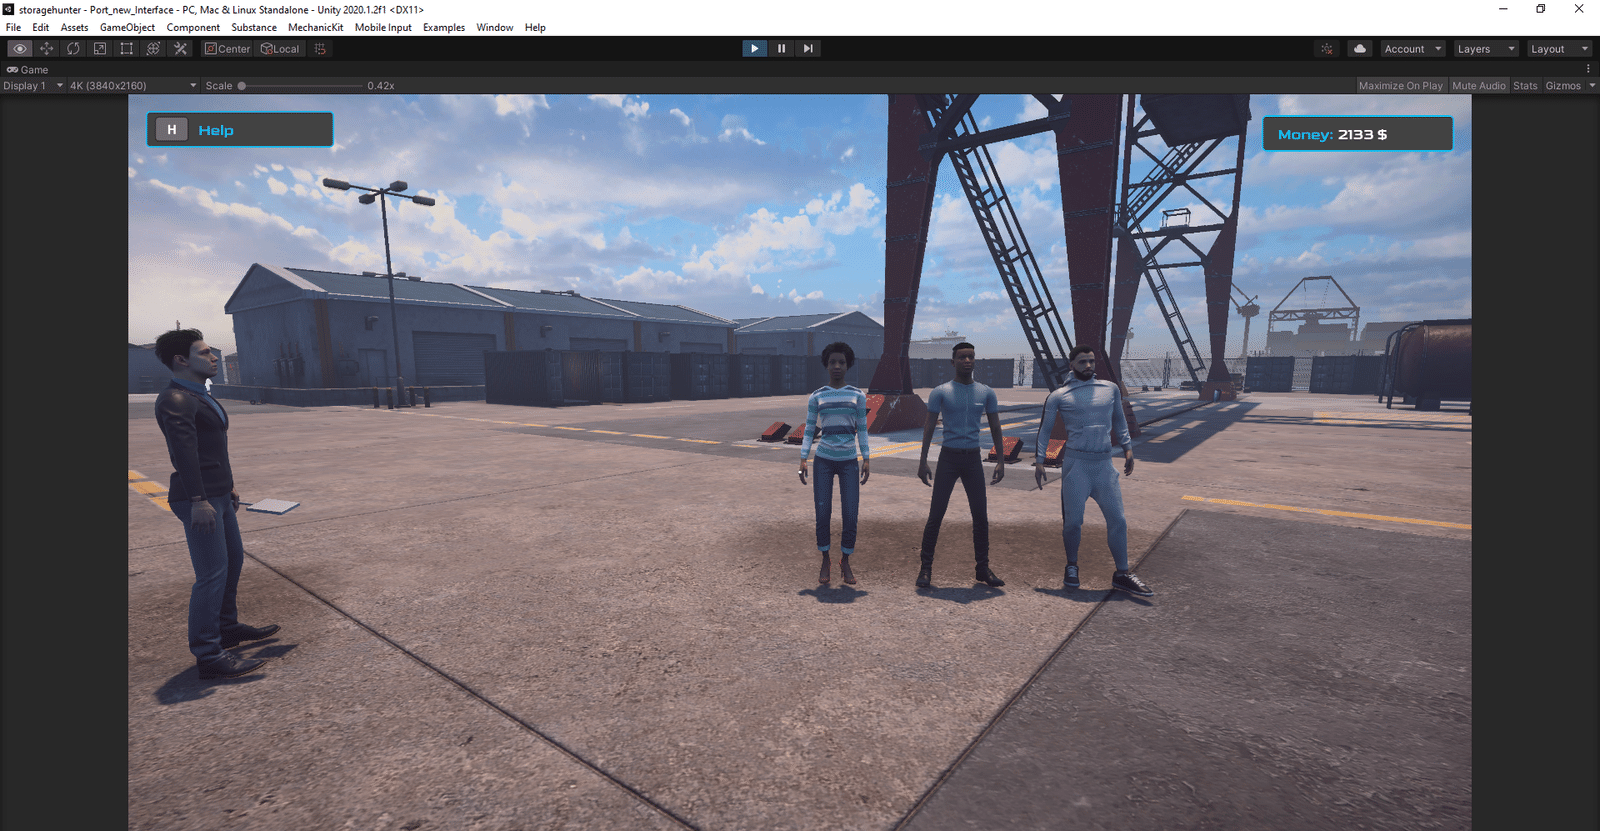Select the Game tab
Viewport: 1600px width, 831px height.
28,69
